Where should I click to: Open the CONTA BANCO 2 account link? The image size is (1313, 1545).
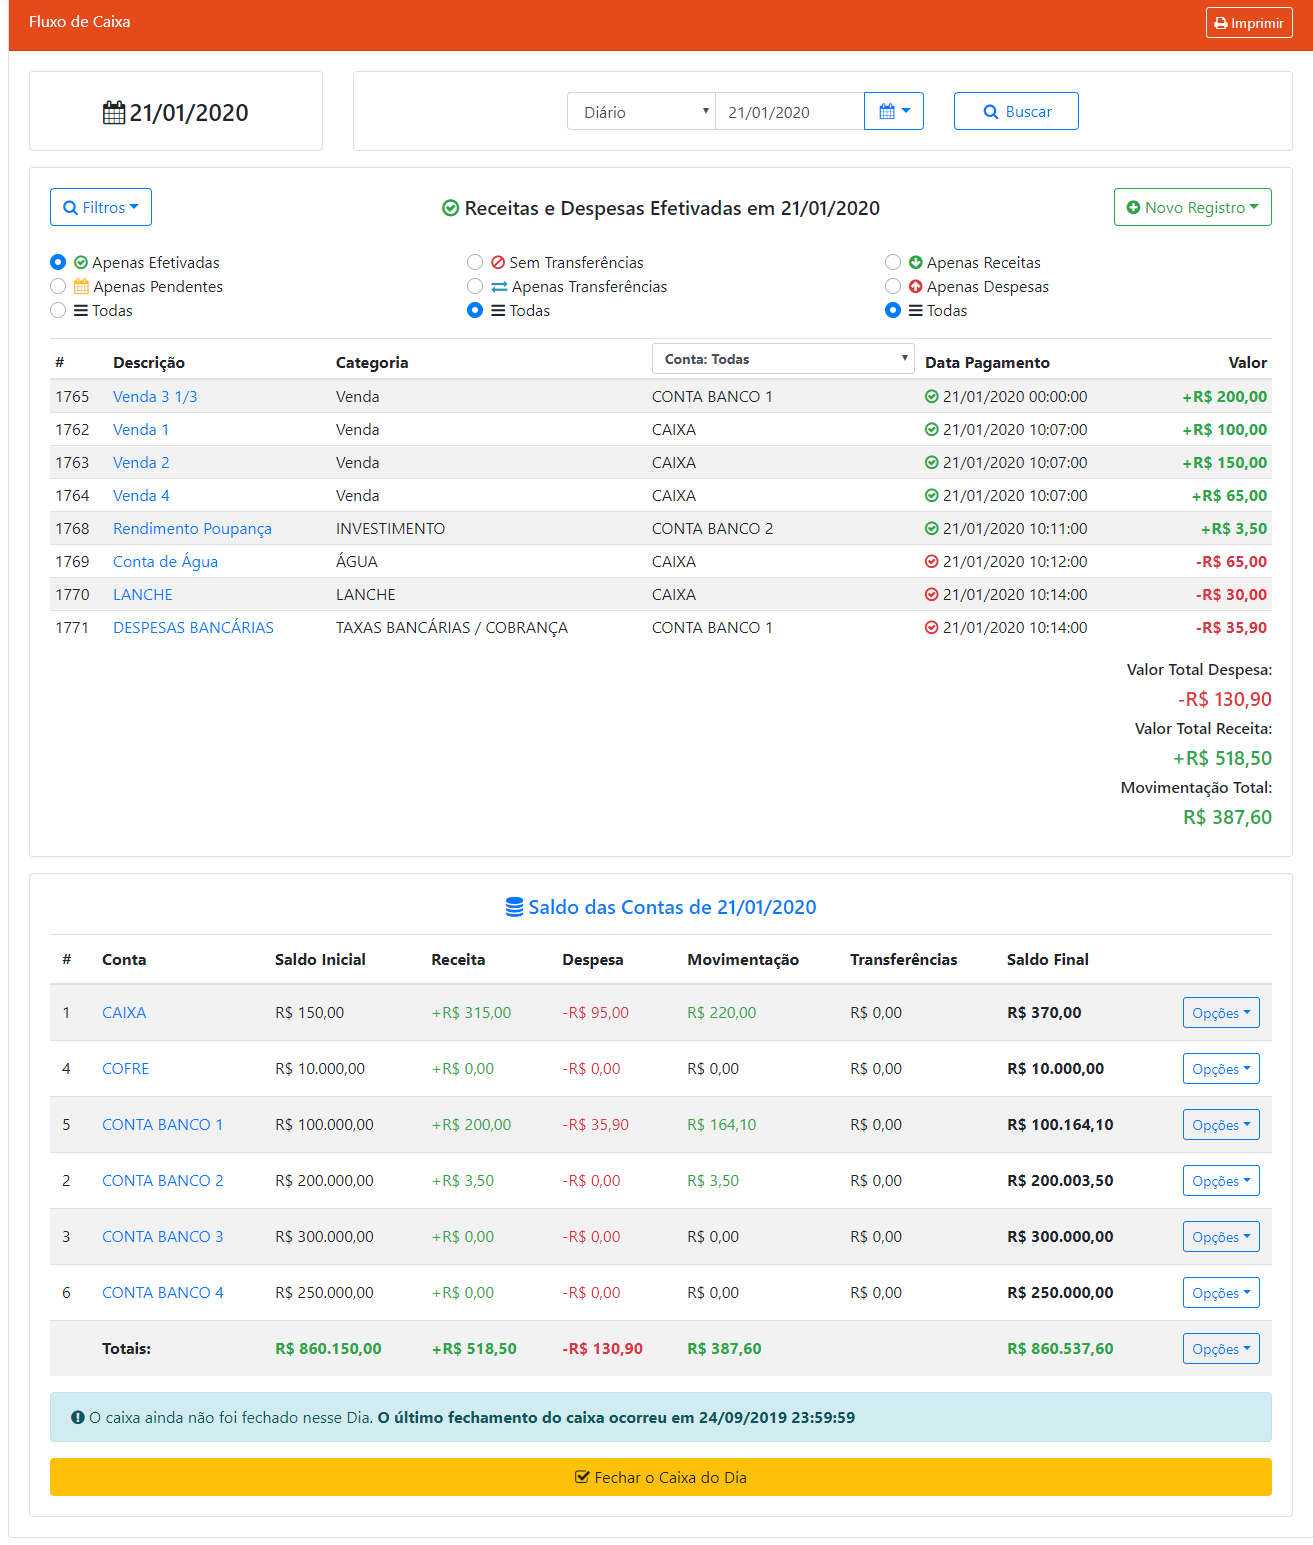pyautogui.click(x=162, y=1181)
